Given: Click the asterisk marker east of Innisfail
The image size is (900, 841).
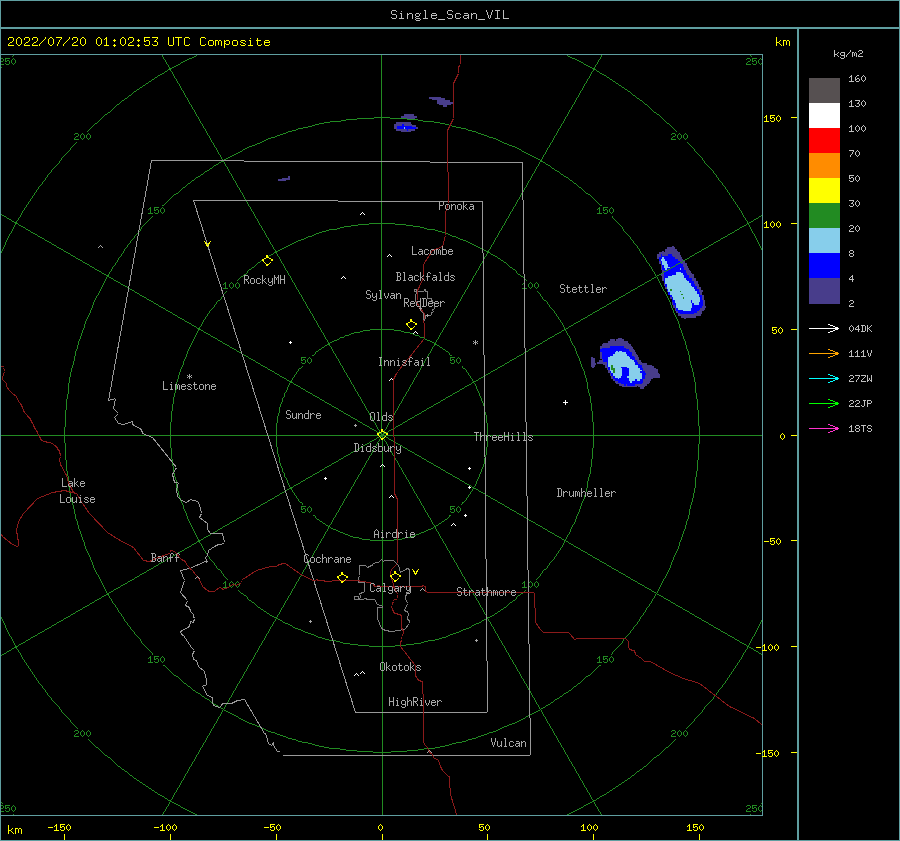Looking at the screenshot, I should pos(475,343).
